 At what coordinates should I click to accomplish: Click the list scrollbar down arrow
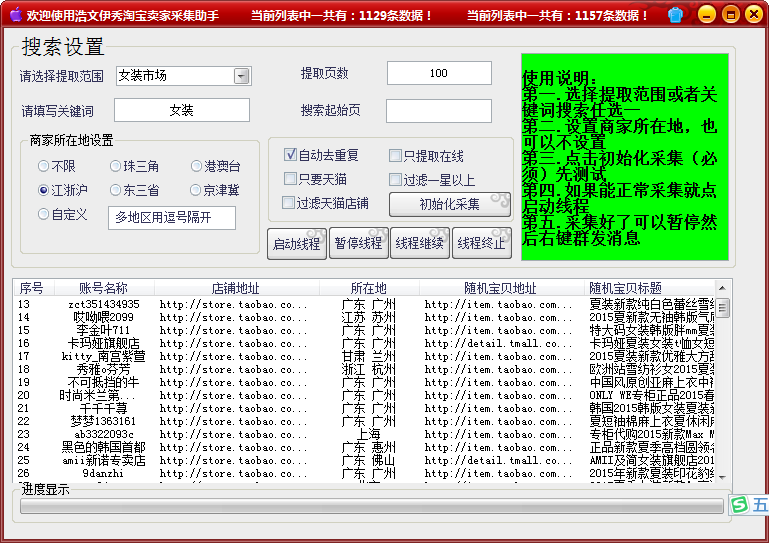(722, 476)
